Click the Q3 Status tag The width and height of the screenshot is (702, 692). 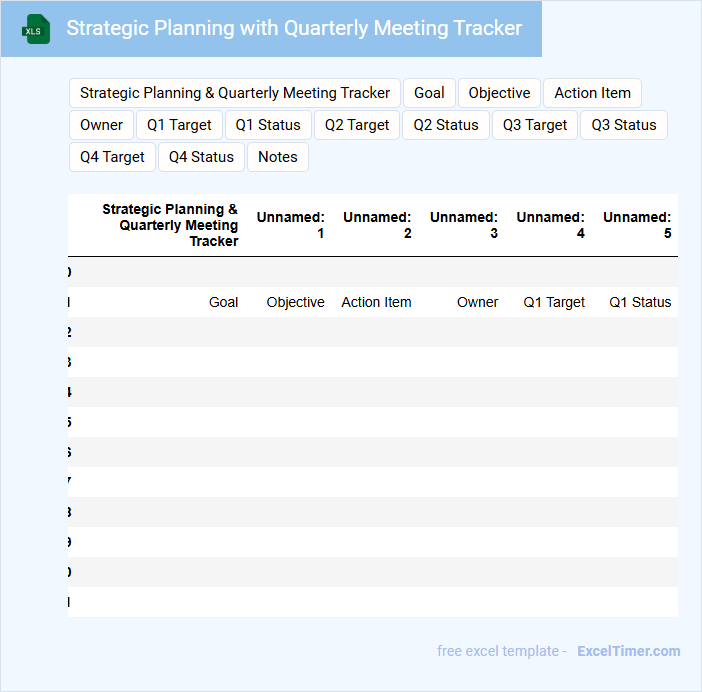pos(624,125)
